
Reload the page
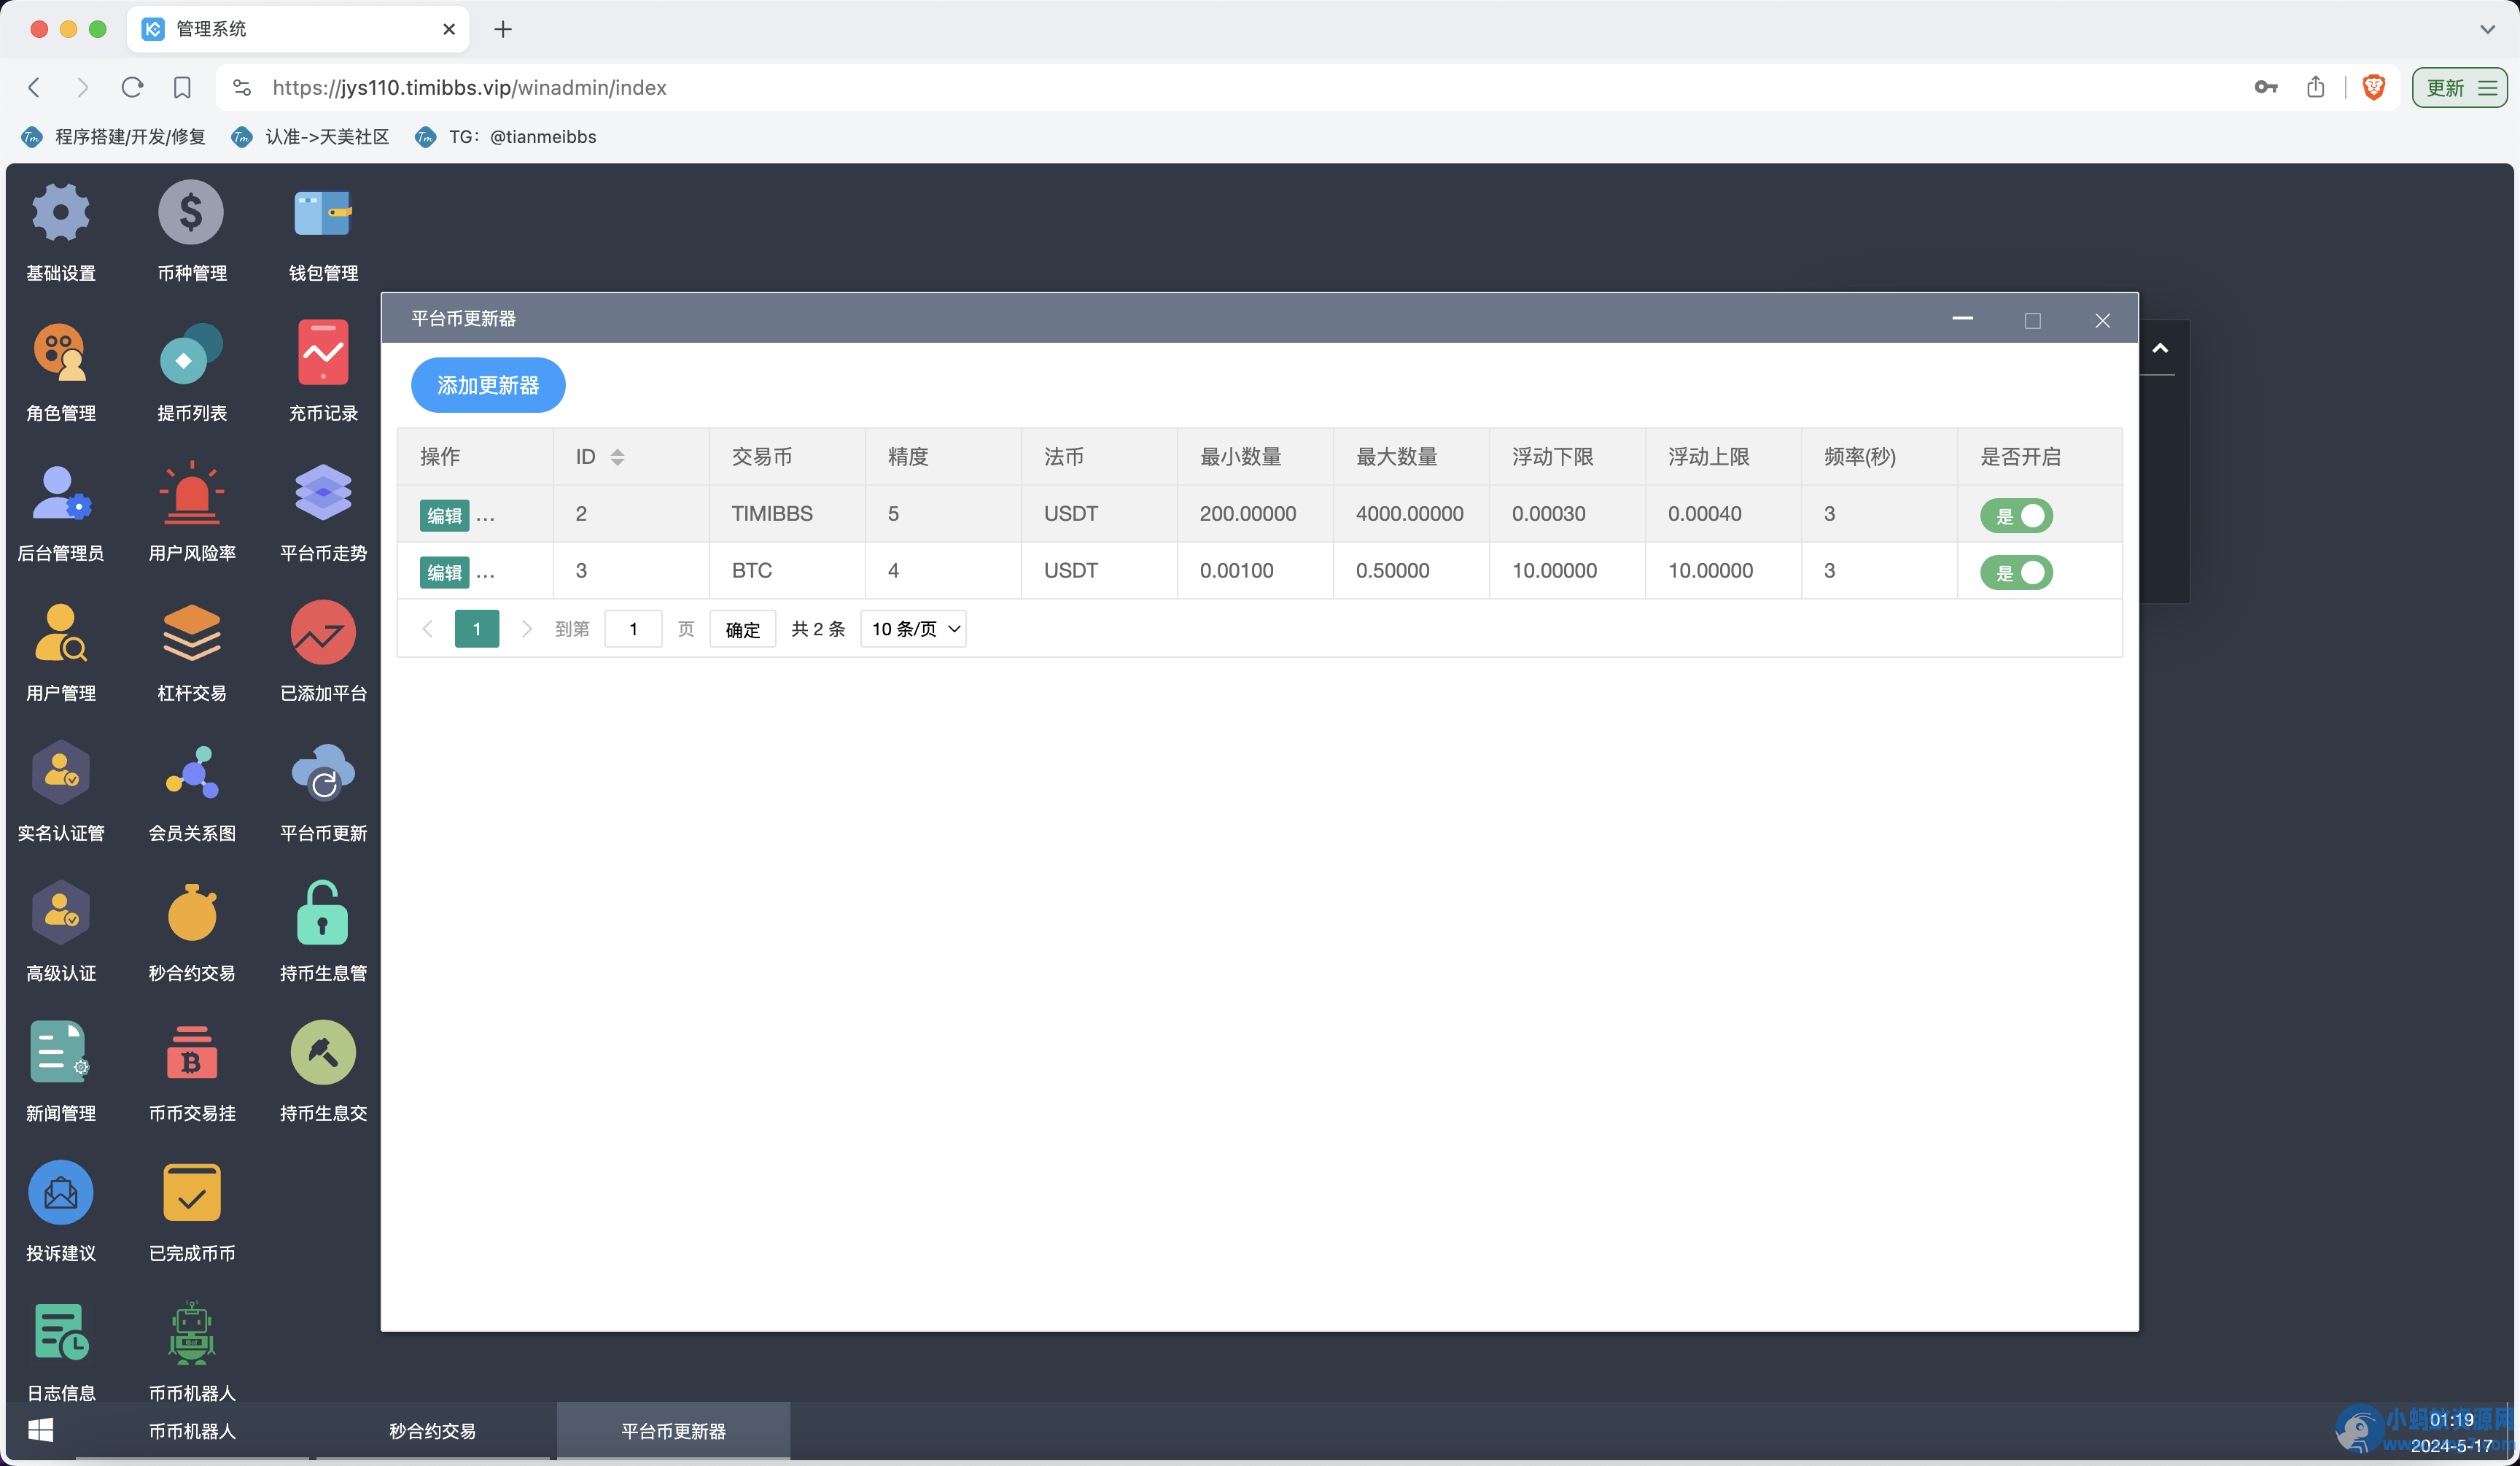point(131,88)
